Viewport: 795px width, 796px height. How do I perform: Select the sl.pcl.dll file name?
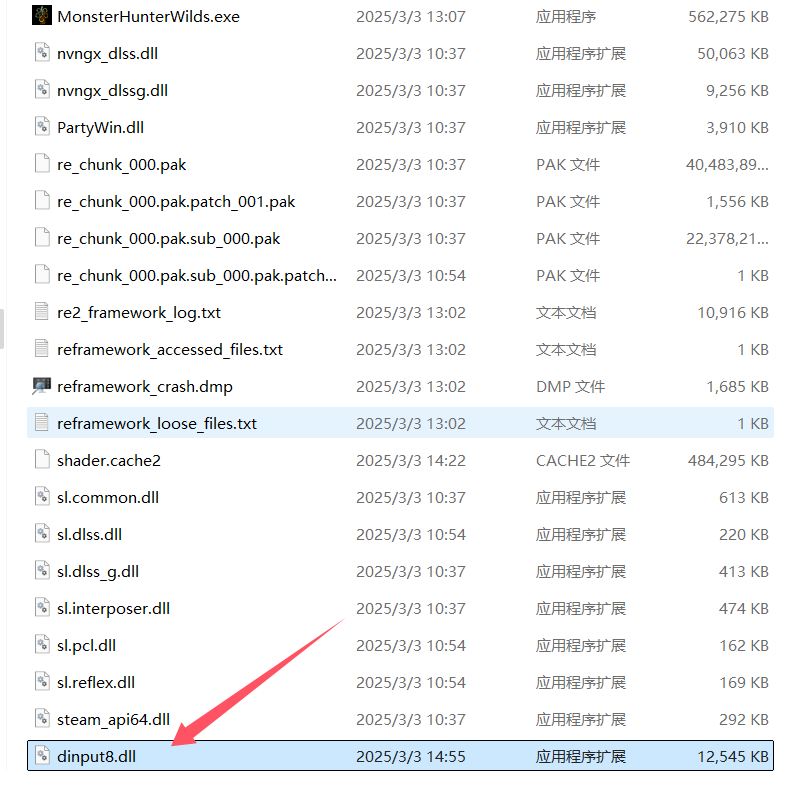click(87, 645)
